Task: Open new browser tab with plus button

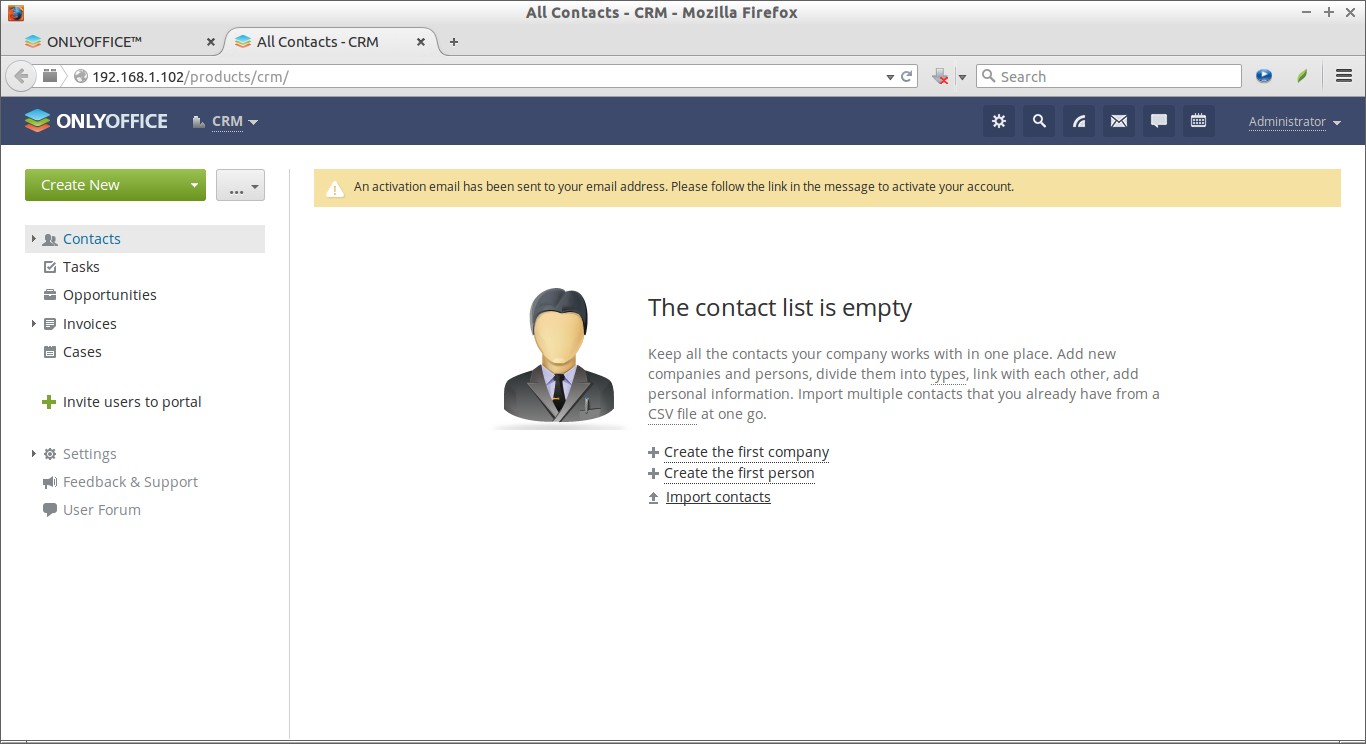Action: tap(454, 42)
